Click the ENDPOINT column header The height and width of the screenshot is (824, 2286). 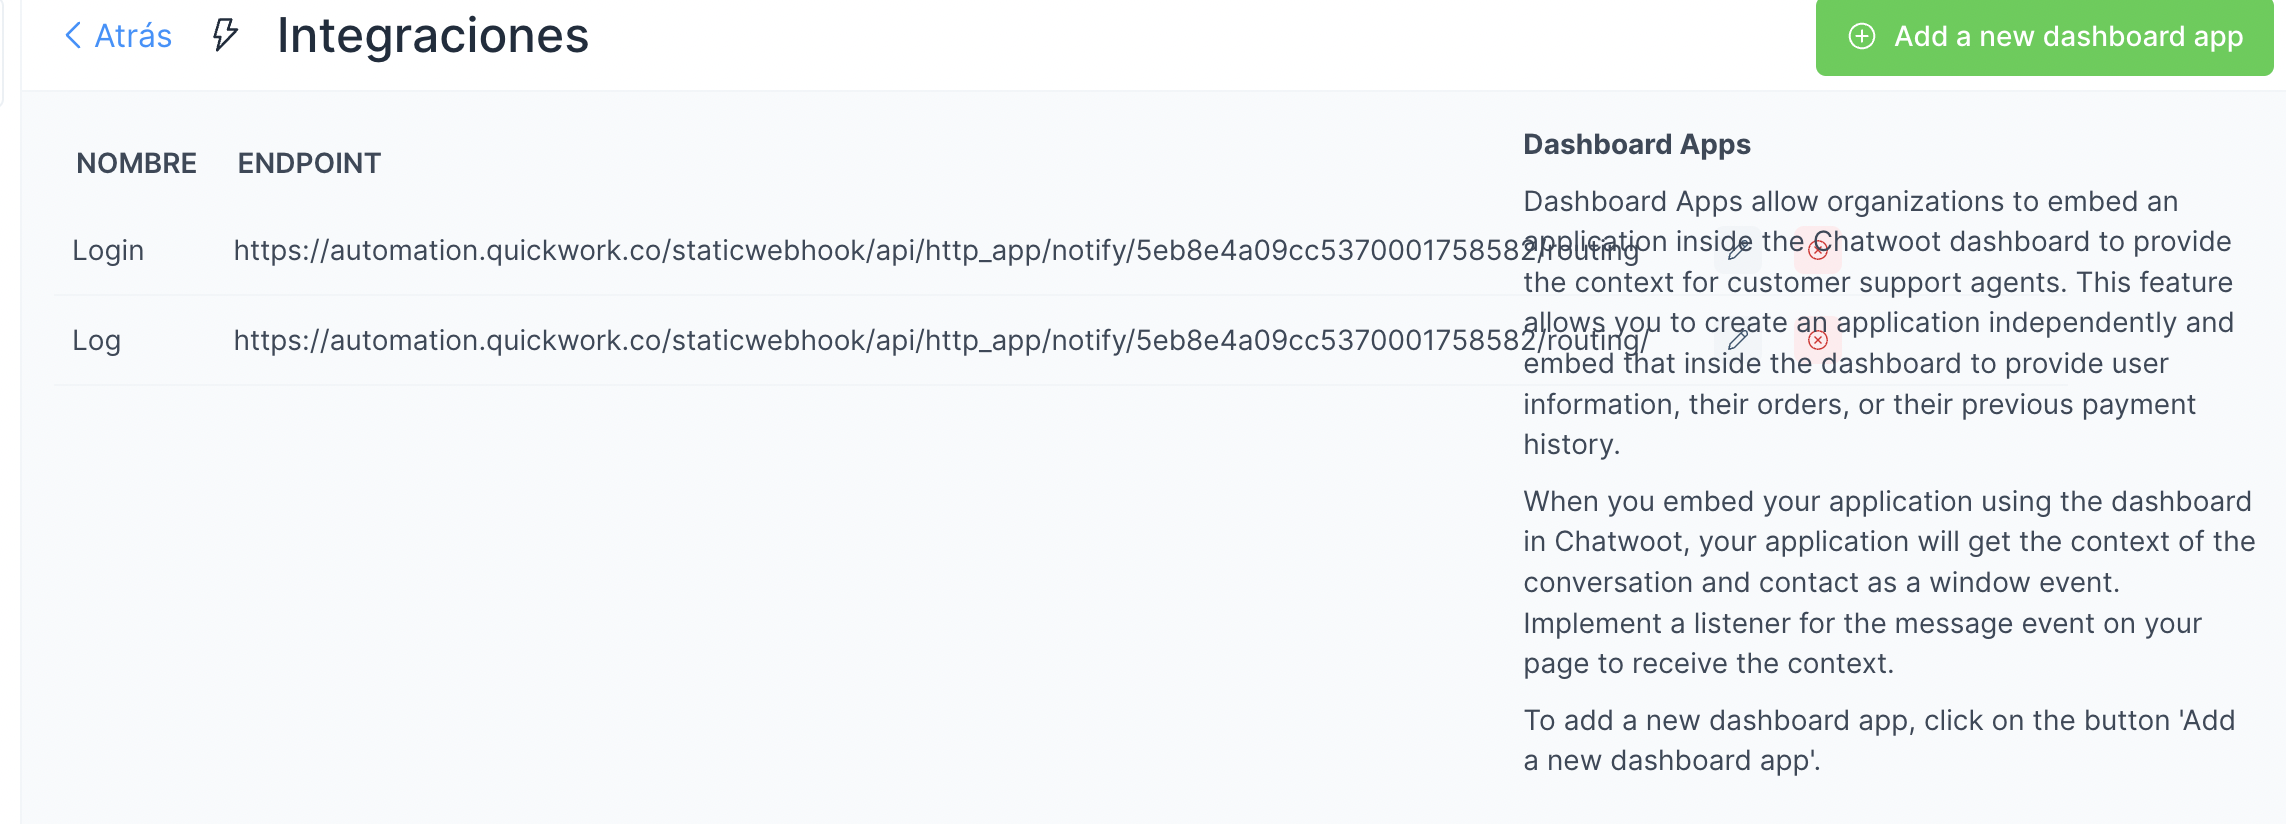point(308,163)
